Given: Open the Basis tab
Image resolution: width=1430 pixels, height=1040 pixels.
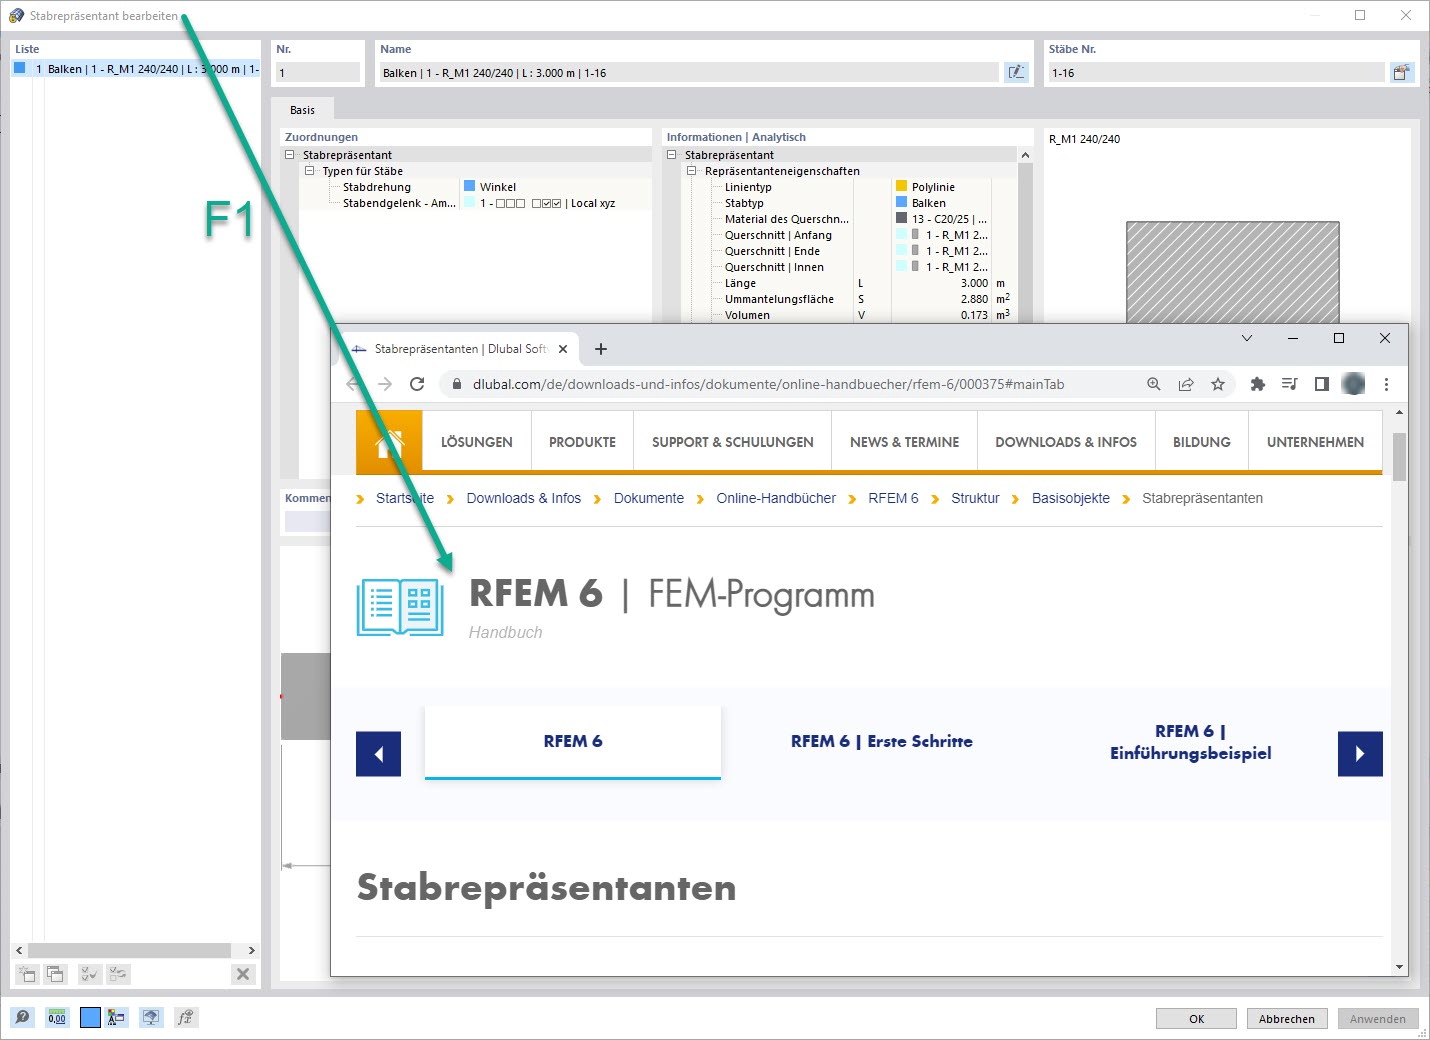Looking at the screenshot, I should [302, 110].
